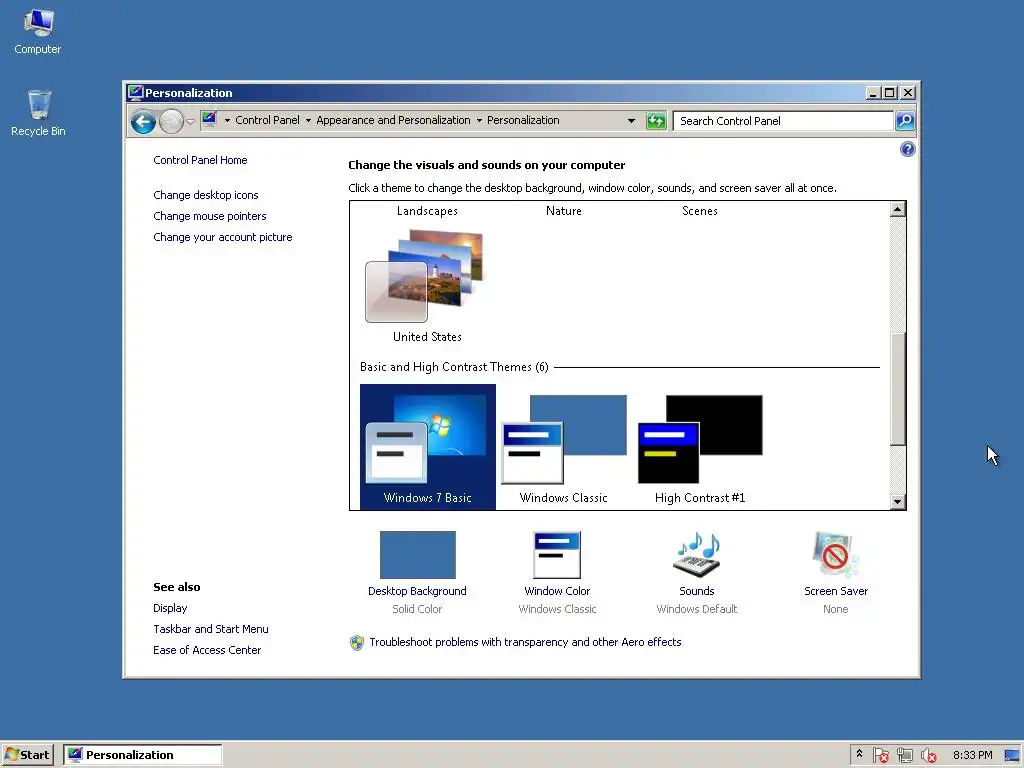The image size is (1024, 768).
Task: Show hidden tray icons arrow
Action: pos(859,754)
